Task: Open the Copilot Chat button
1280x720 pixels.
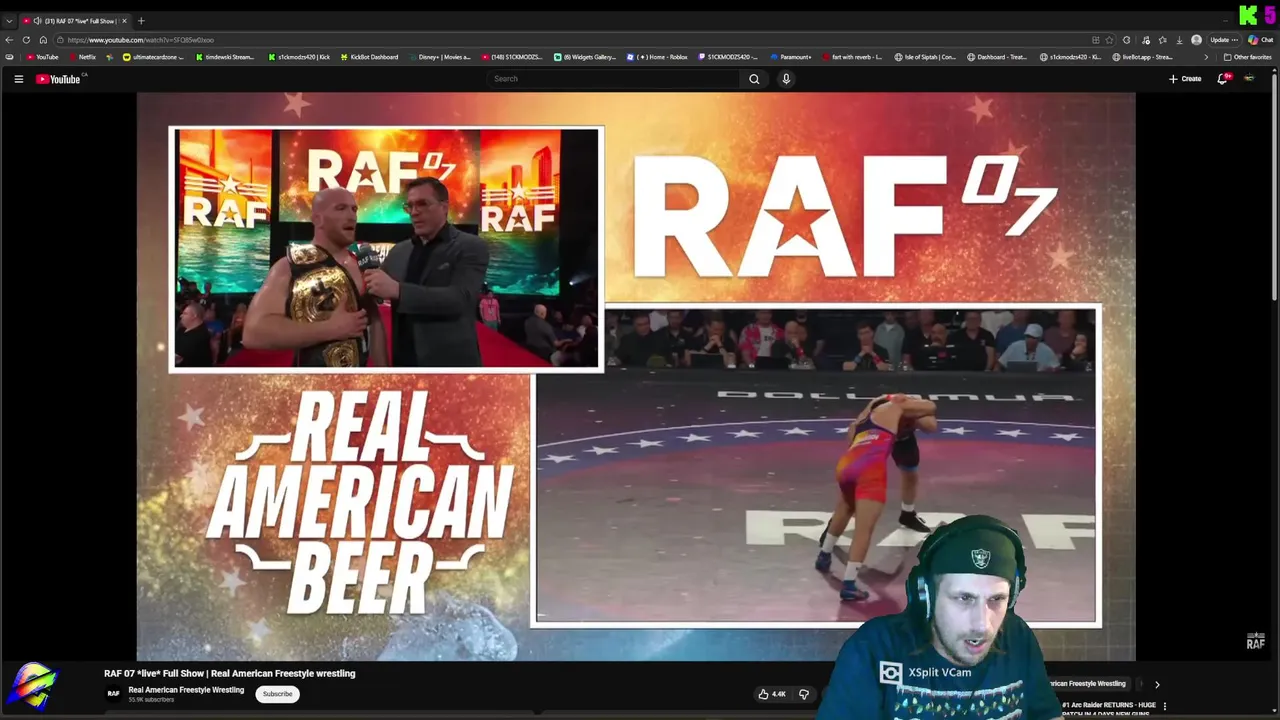Action: (1260, 40)
